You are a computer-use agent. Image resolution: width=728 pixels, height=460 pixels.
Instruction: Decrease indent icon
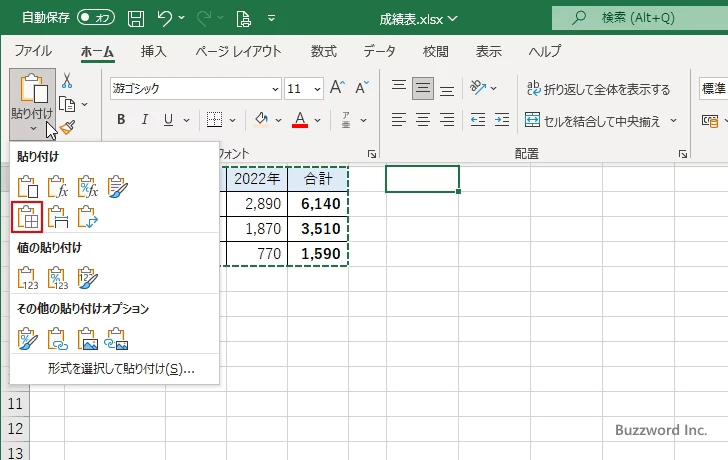(x=478, y=120)
